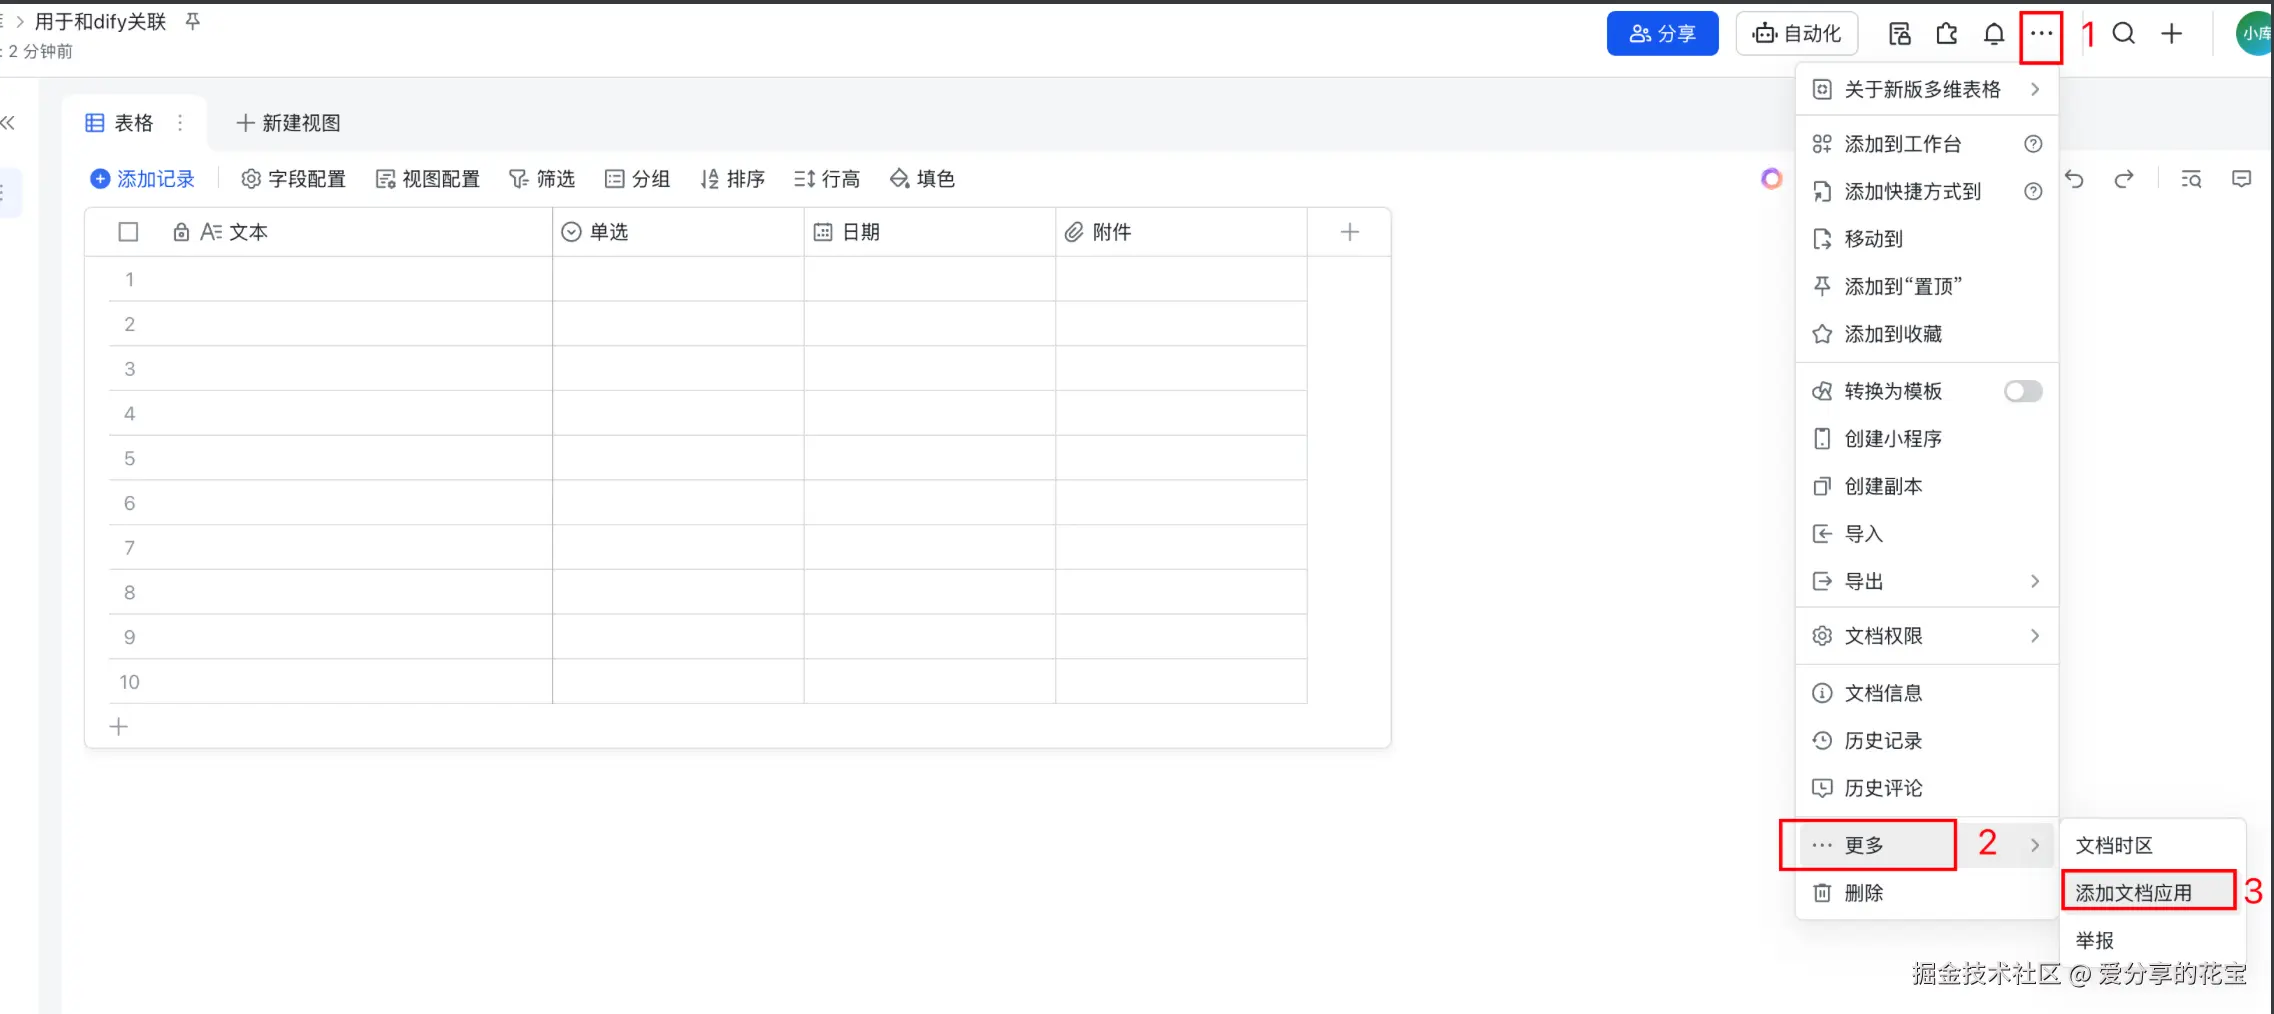Click the redo arrow icon
2274x1014 pixels.
point(2123,179)
